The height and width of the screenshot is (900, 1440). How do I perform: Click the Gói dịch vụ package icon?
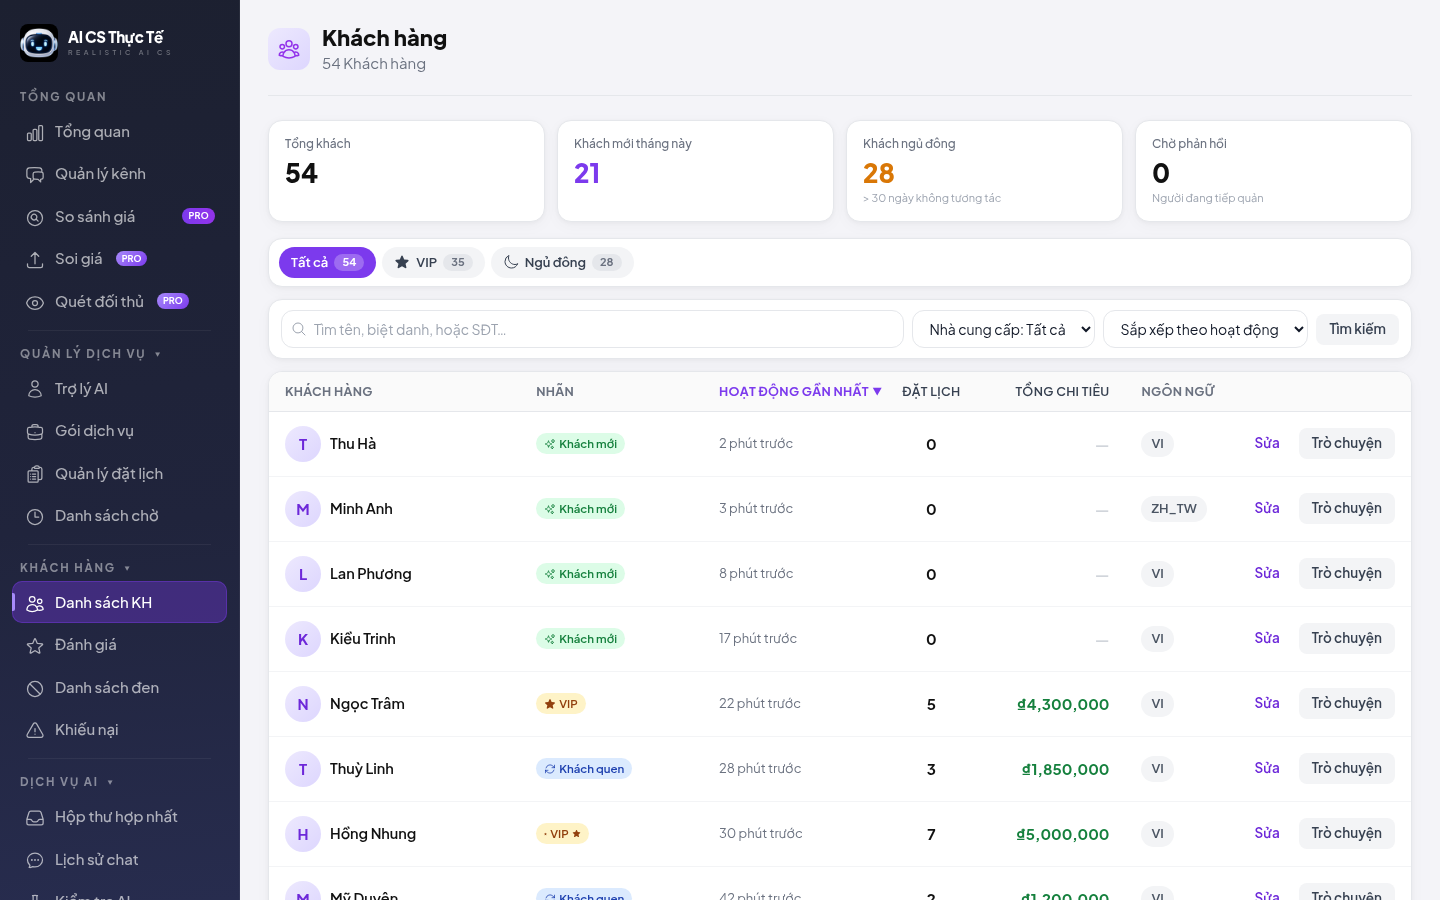(x=35, y=432)
